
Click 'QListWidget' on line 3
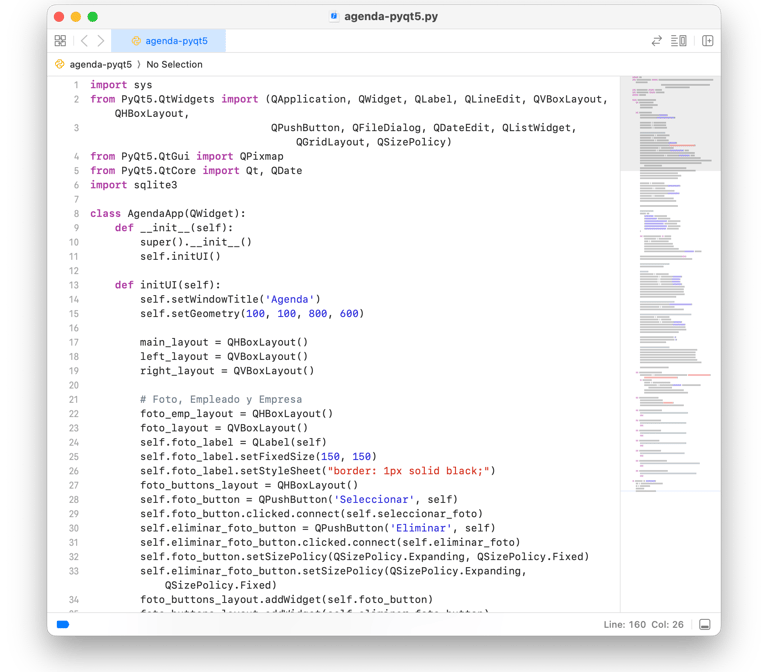pos(536,128)
